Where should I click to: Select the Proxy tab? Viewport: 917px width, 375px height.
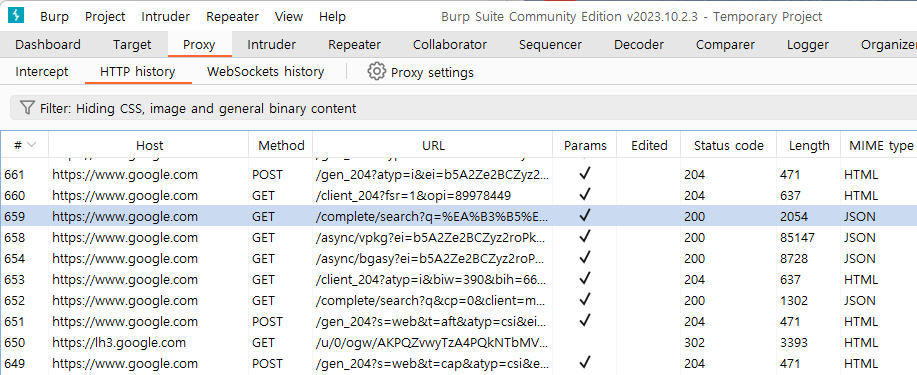[x=199, y=44]
